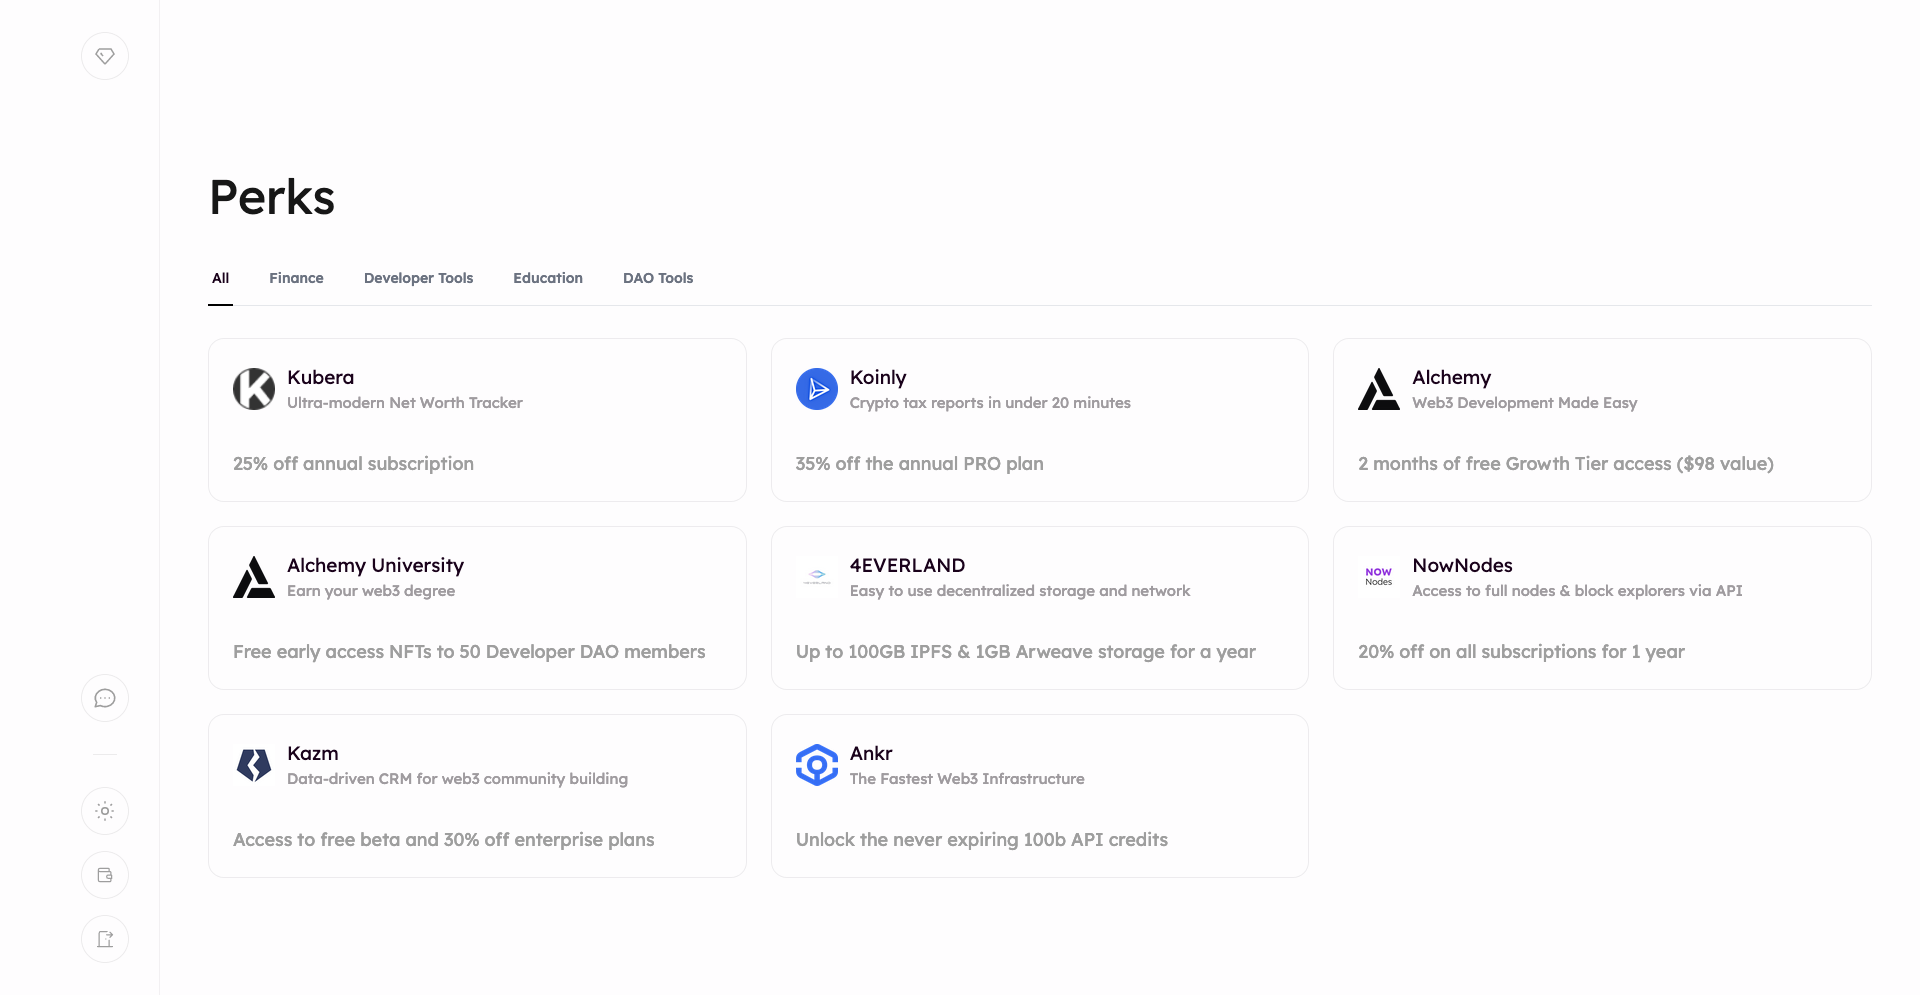Open the Developer Tools tab
Viewport: 1920px width, 995px height.
click(419, 278)
